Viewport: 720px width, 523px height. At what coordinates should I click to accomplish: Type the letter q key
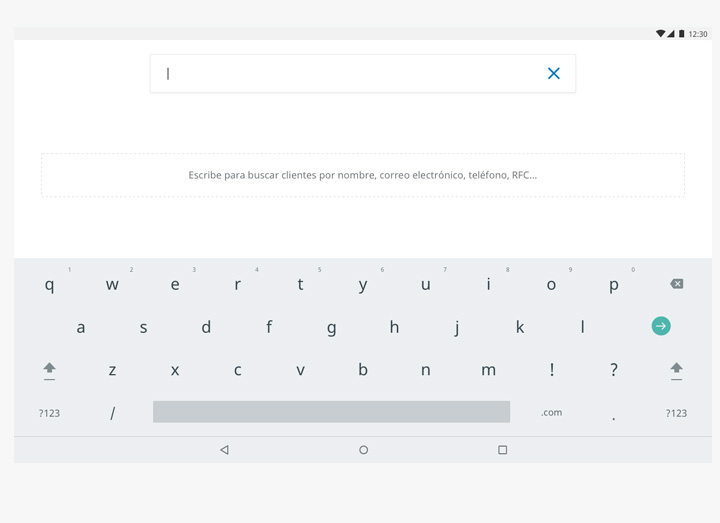pos(49,285)
